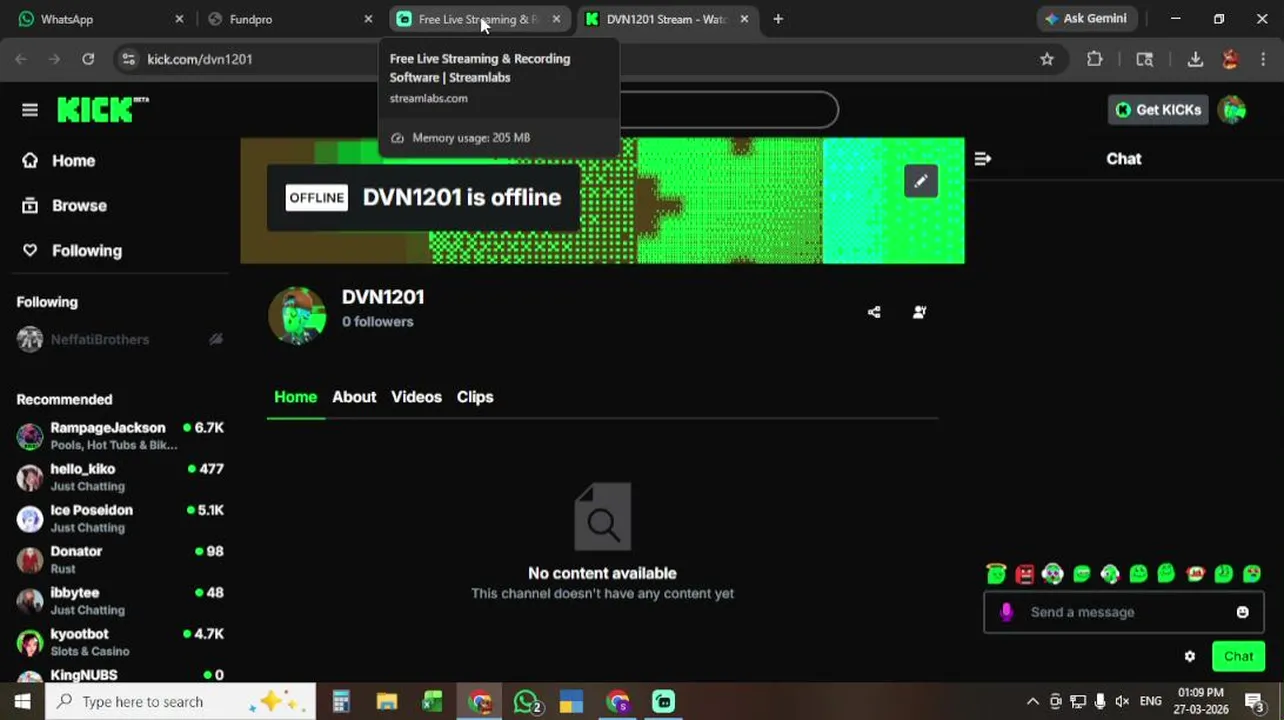Go back in the browser

(x=21, y=59)
